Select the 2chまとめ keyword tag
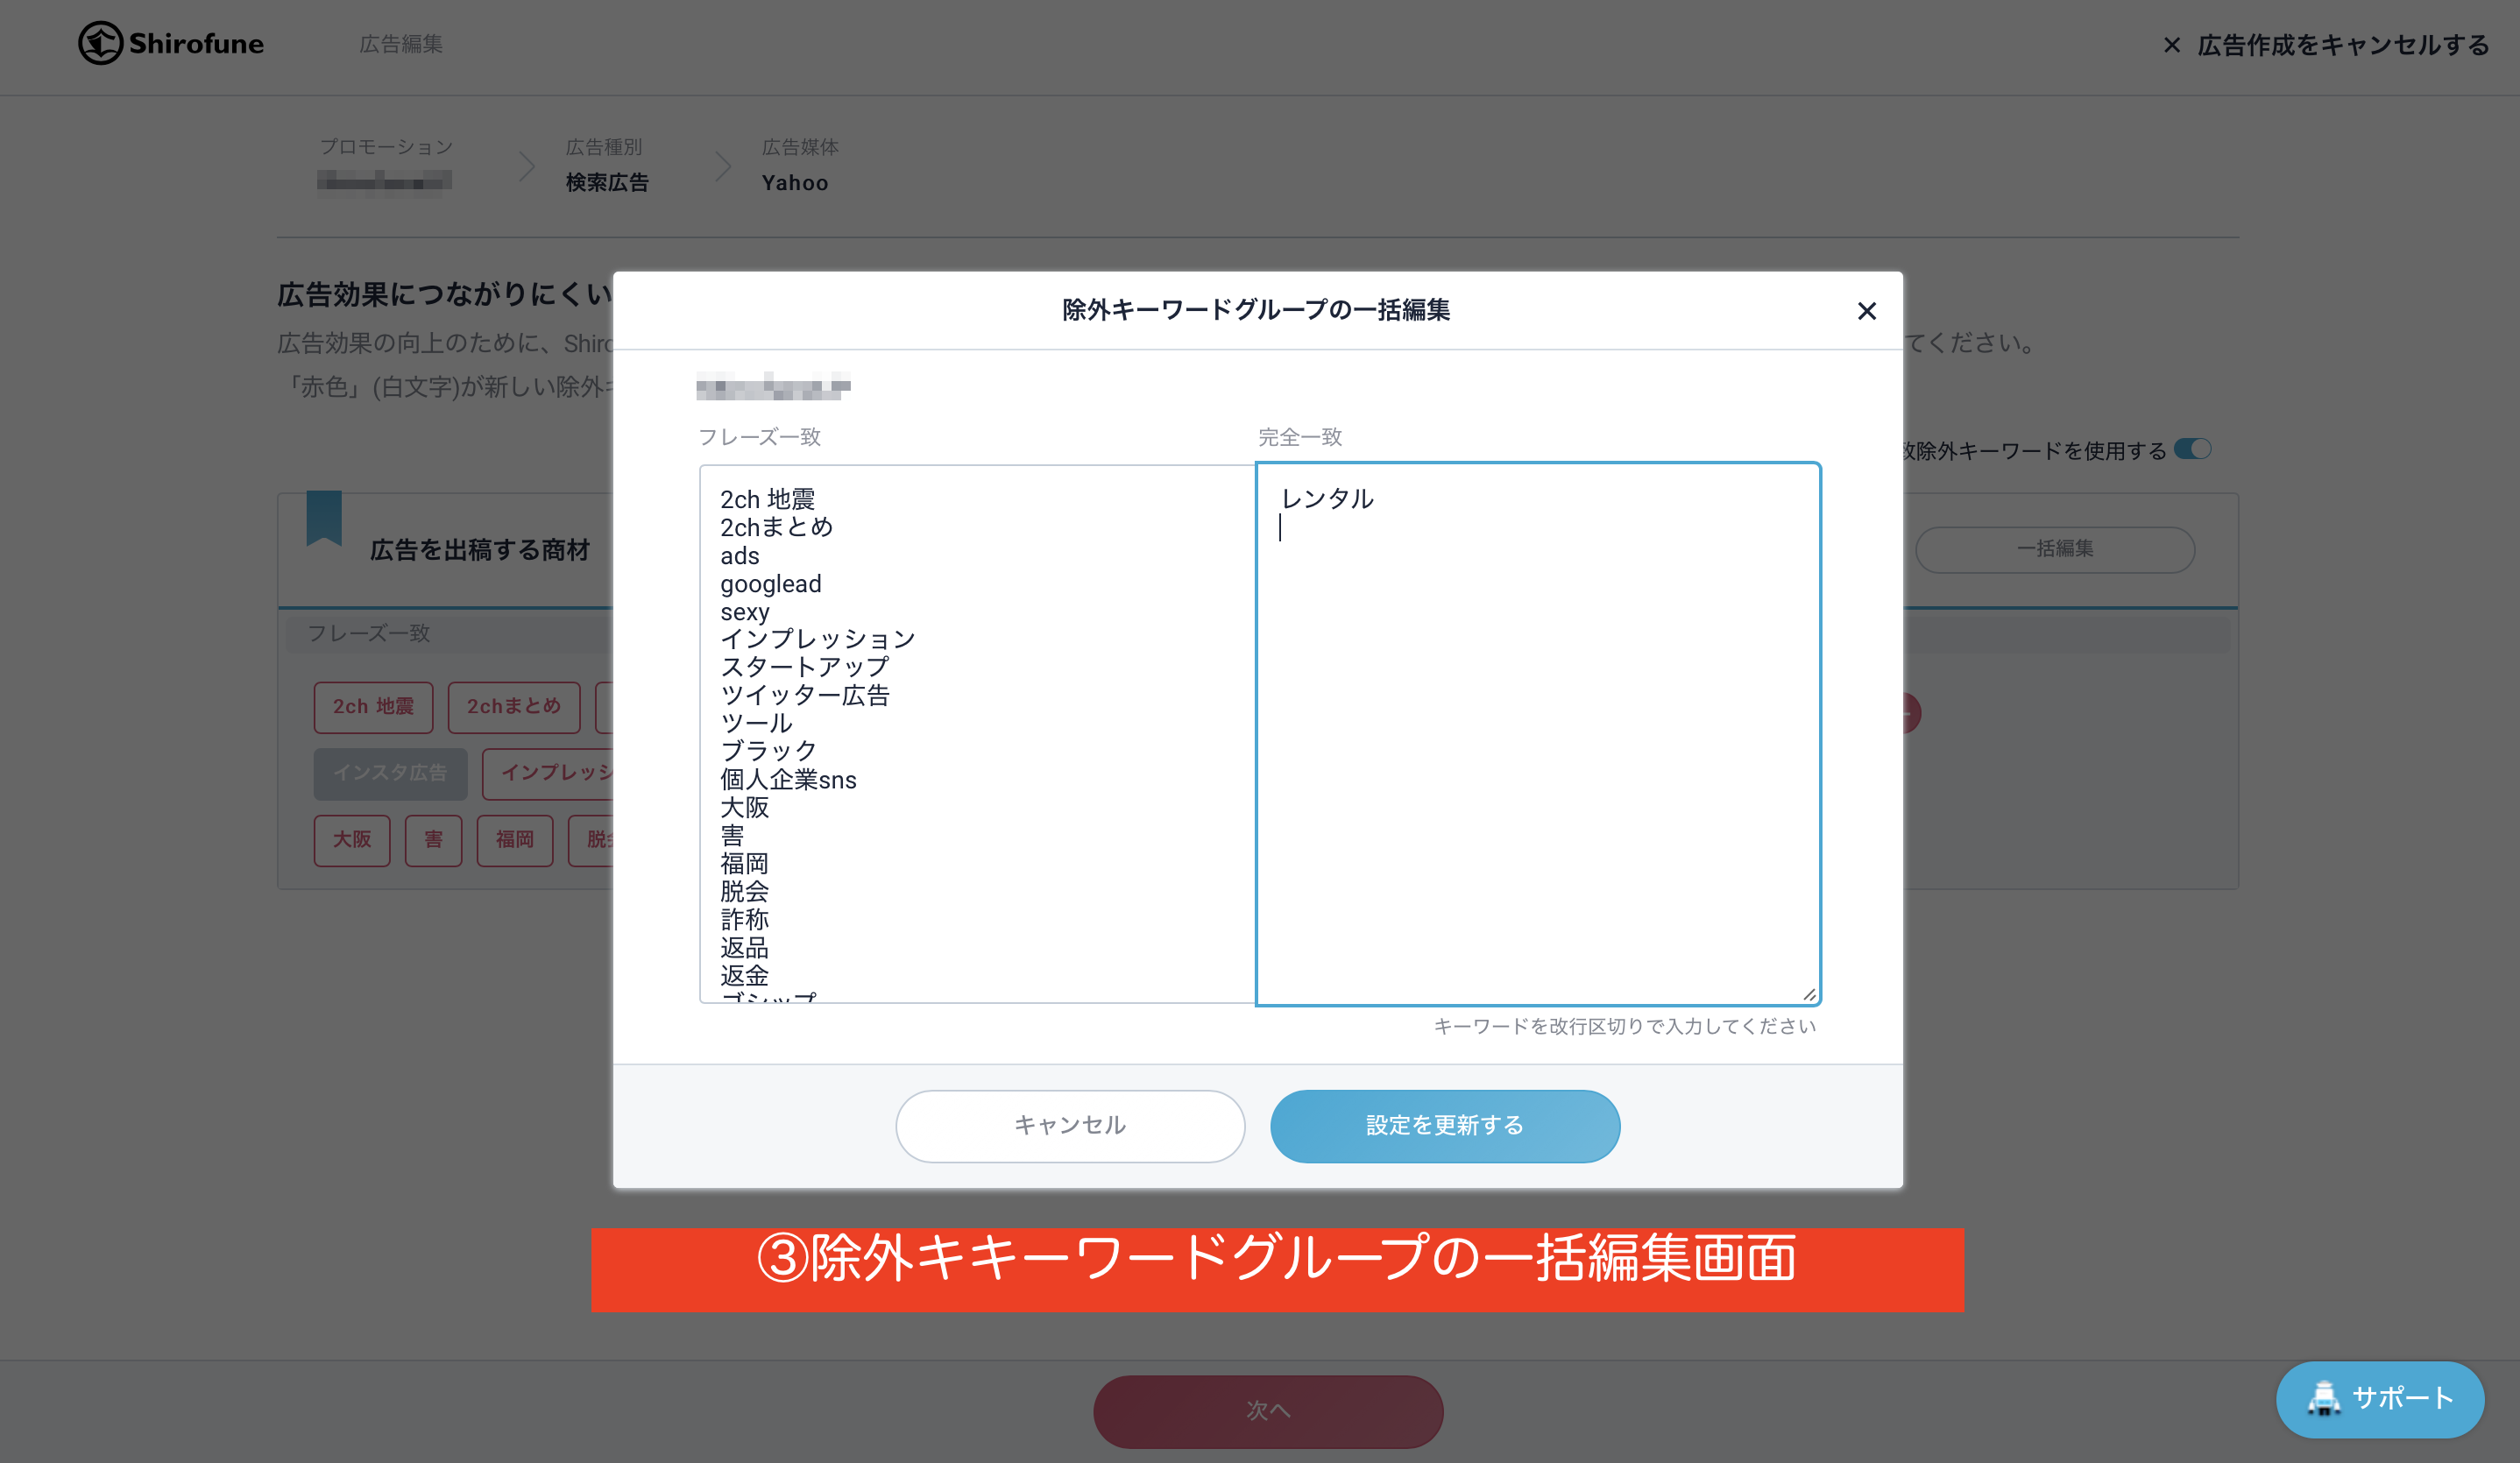Image resolution: width=2520 pixels, height=1463 pixels. [x=514, y=707]
